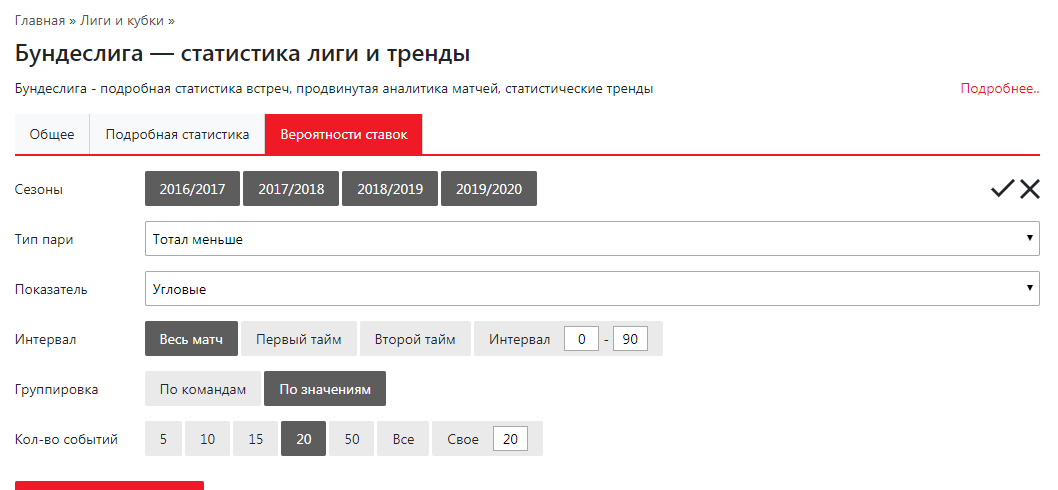The width and height of the screenshot is (1058, 490).
Task: Go to Главная breadcrumb link
Action: 40,20
